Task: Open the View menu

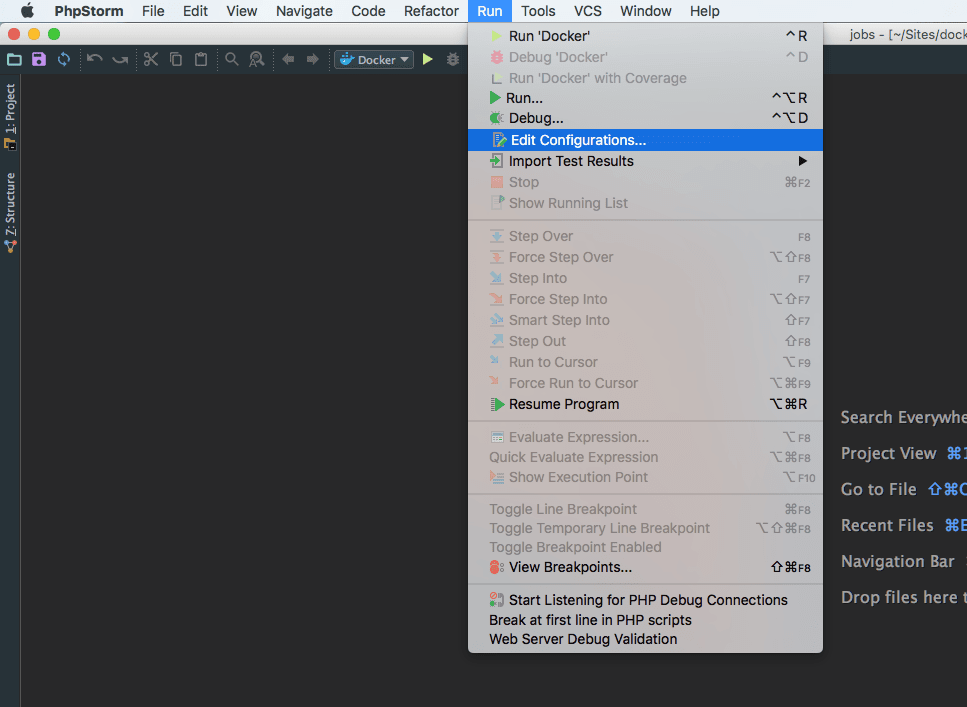Action: [242, 11]
